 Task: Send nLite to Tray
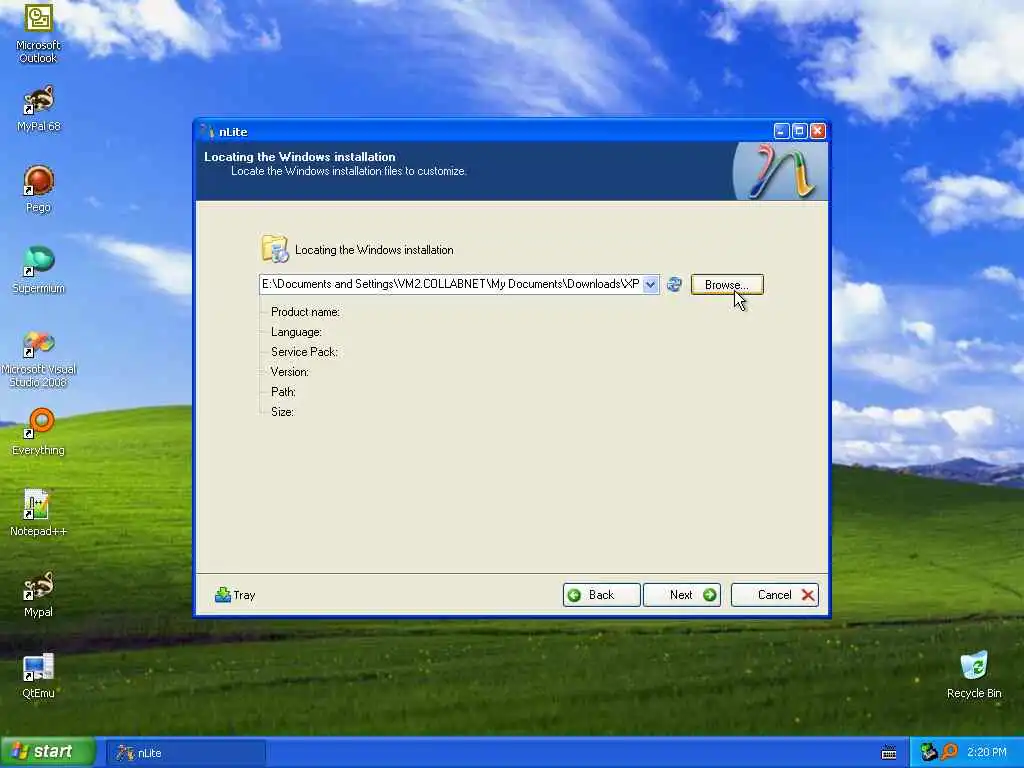click(x=235, y=595)
